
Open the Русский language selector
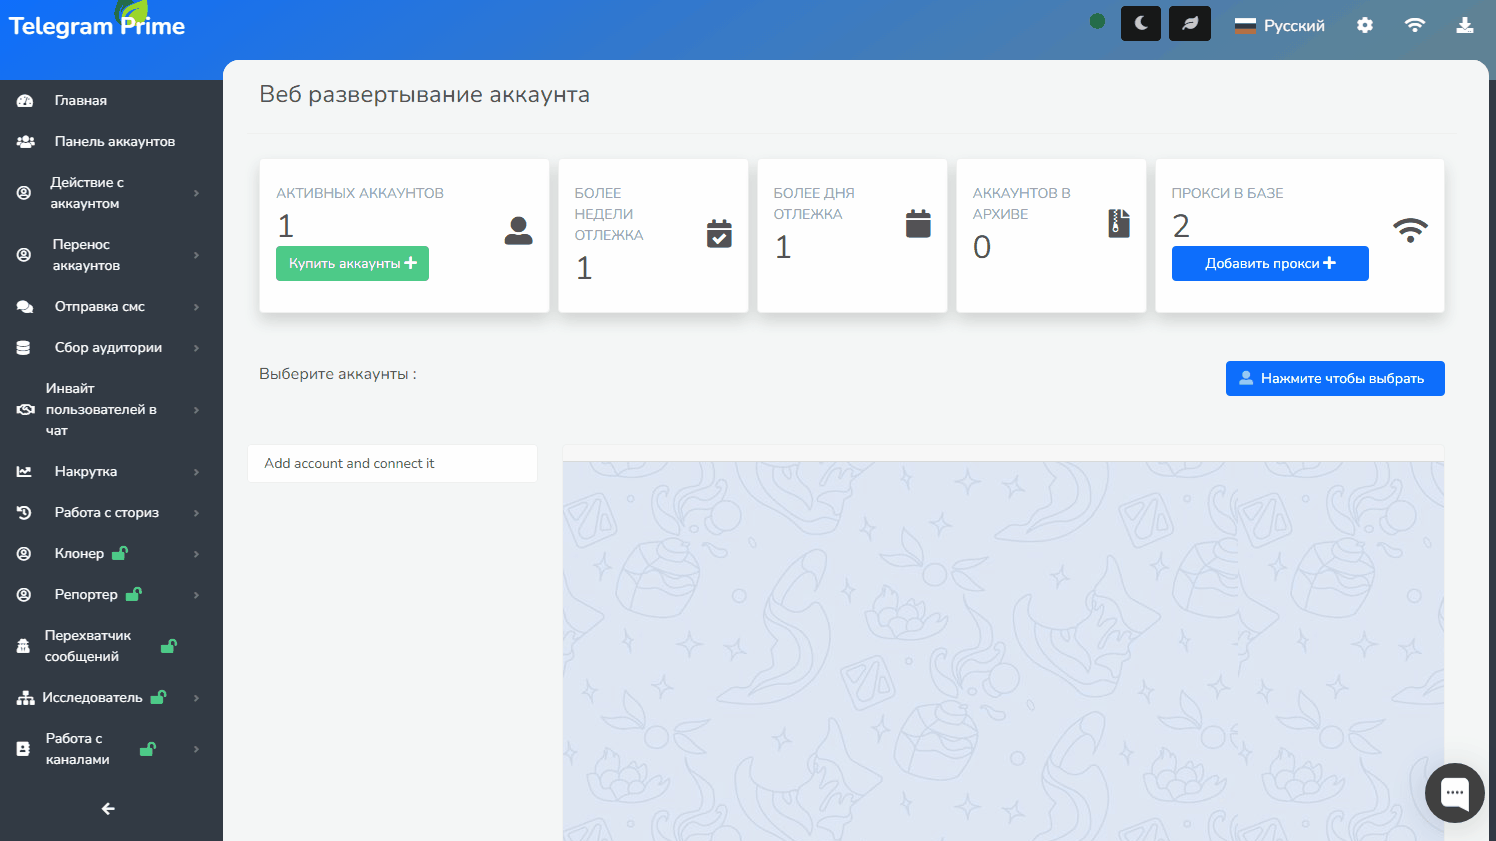coord(1280,25)
